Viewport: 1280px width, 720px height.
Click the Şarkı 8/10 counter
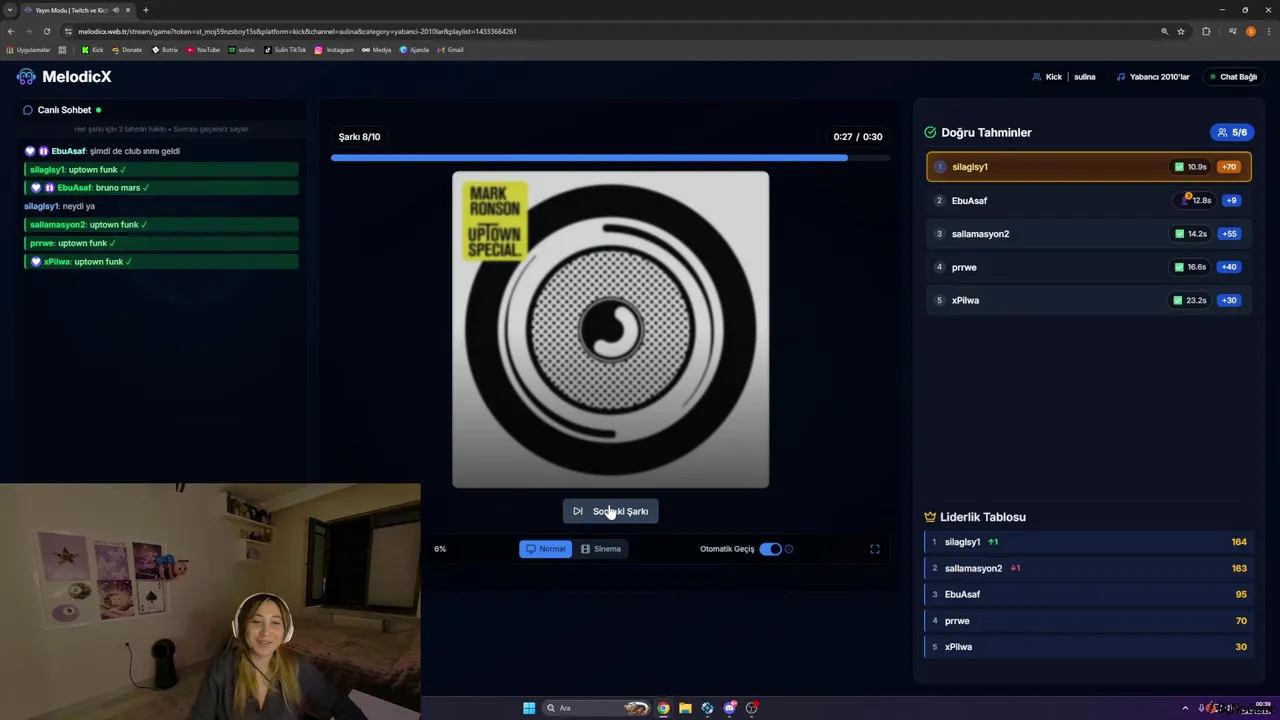tap(359, 137)
